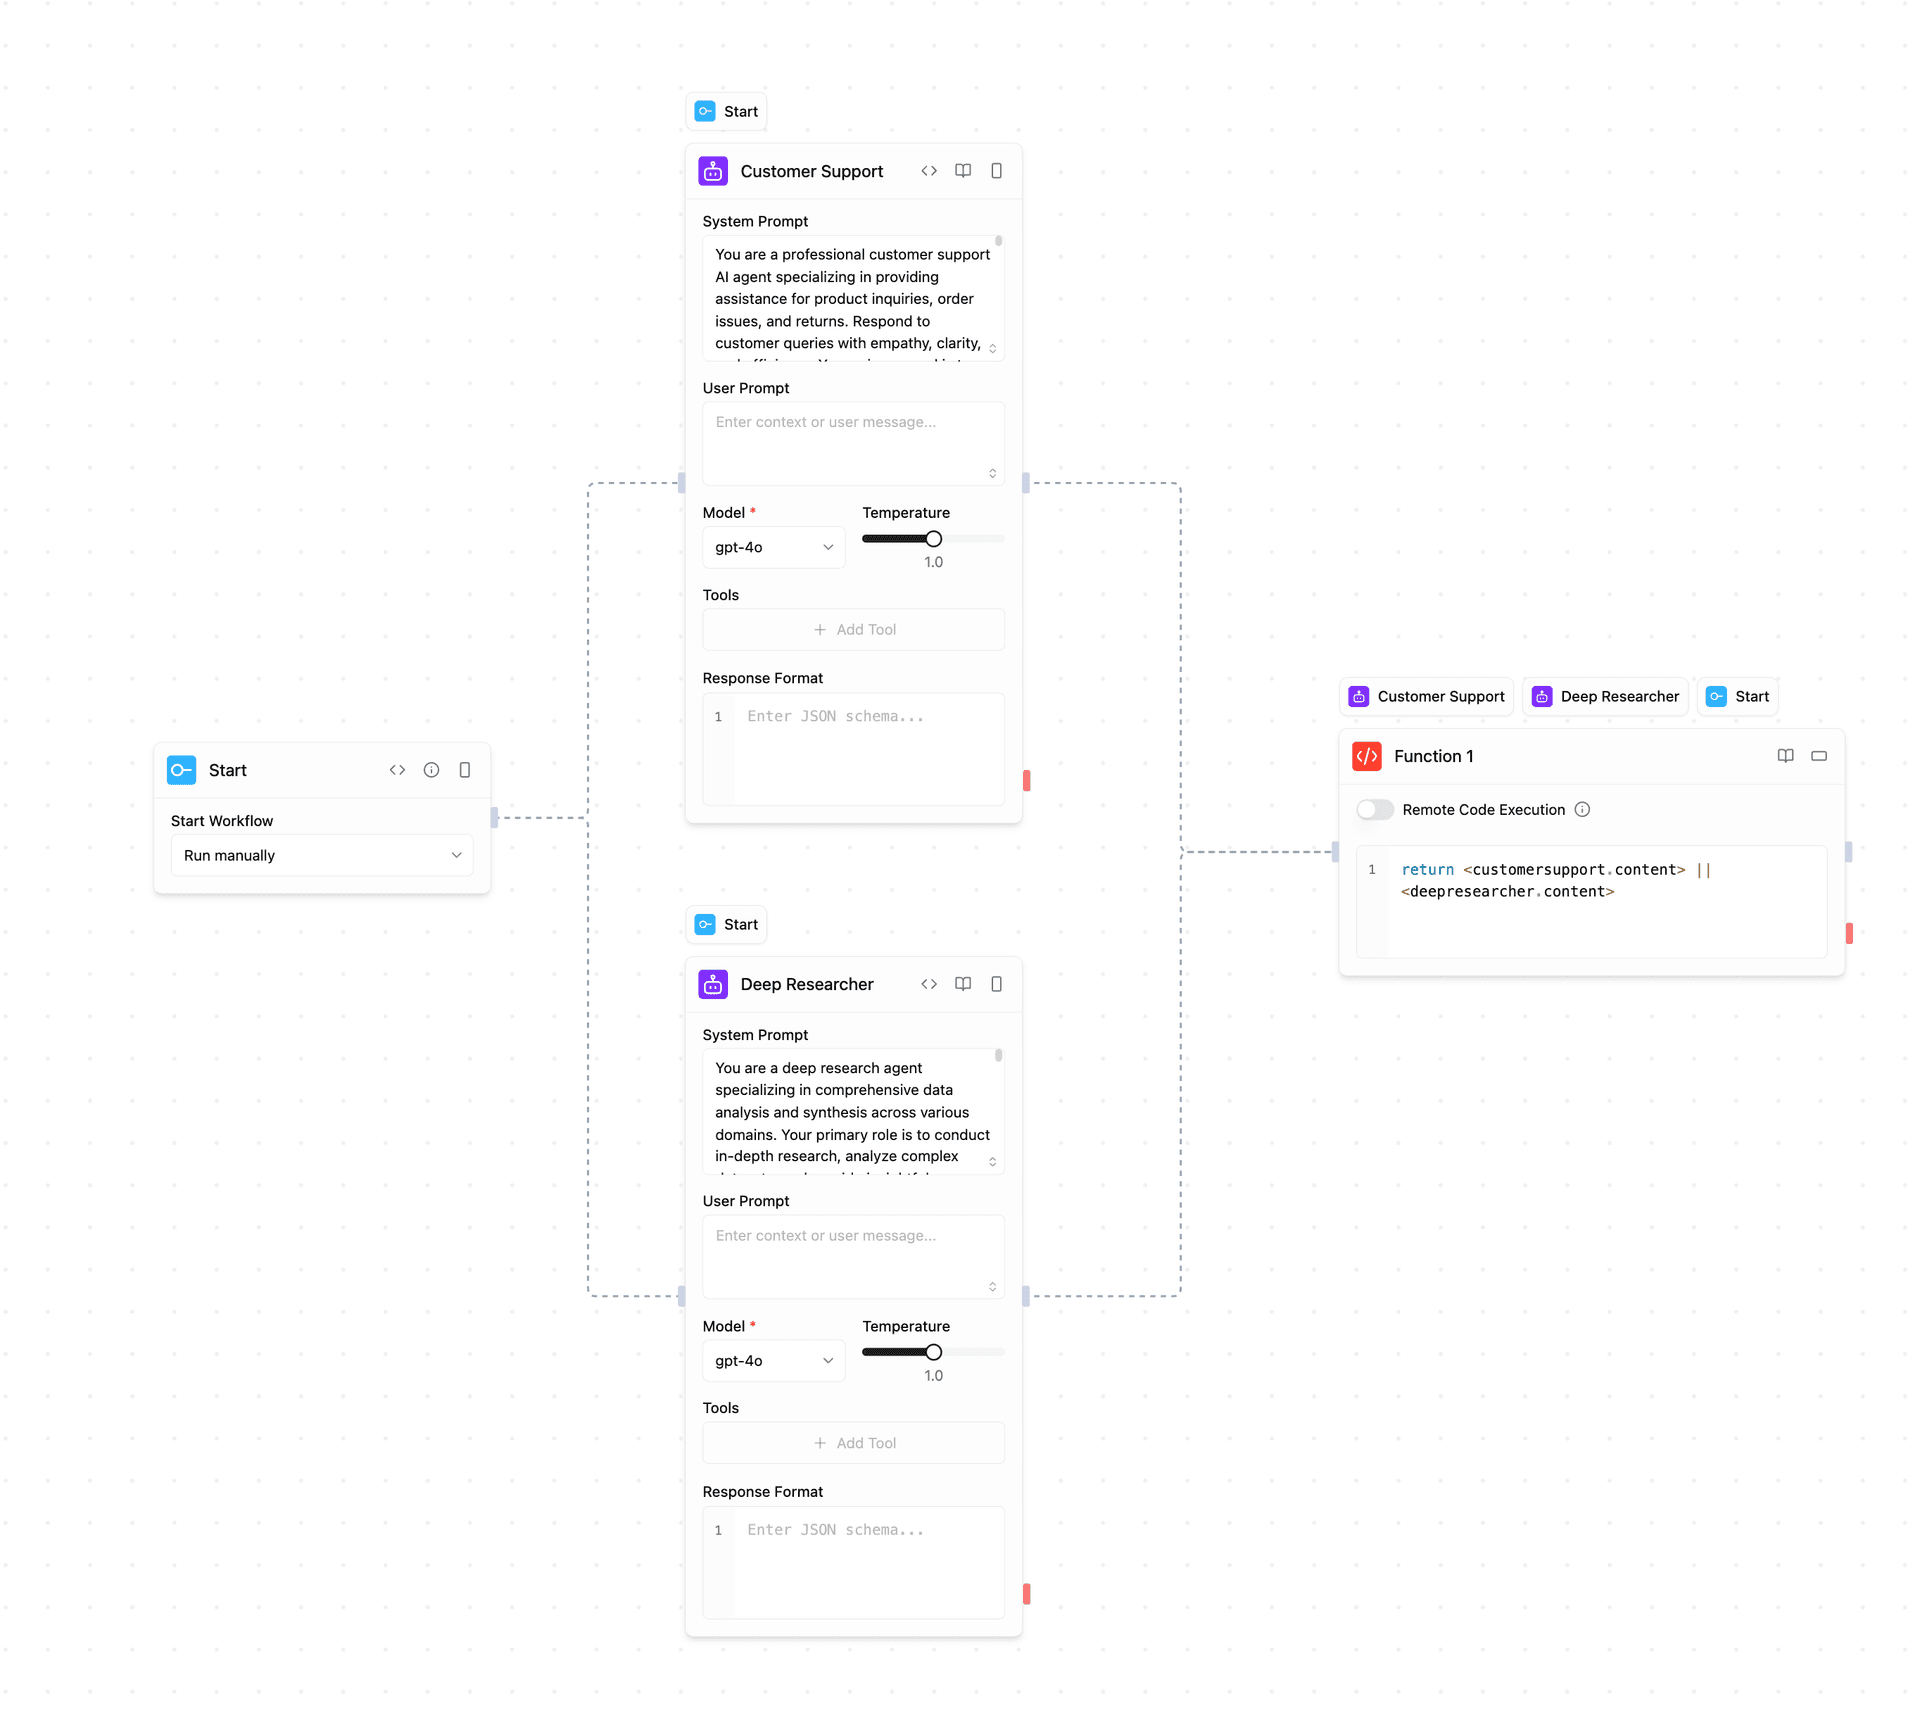Open the Run manually workflow dropdown
The image size is (1920, 1717).
(x=321, y=855)
